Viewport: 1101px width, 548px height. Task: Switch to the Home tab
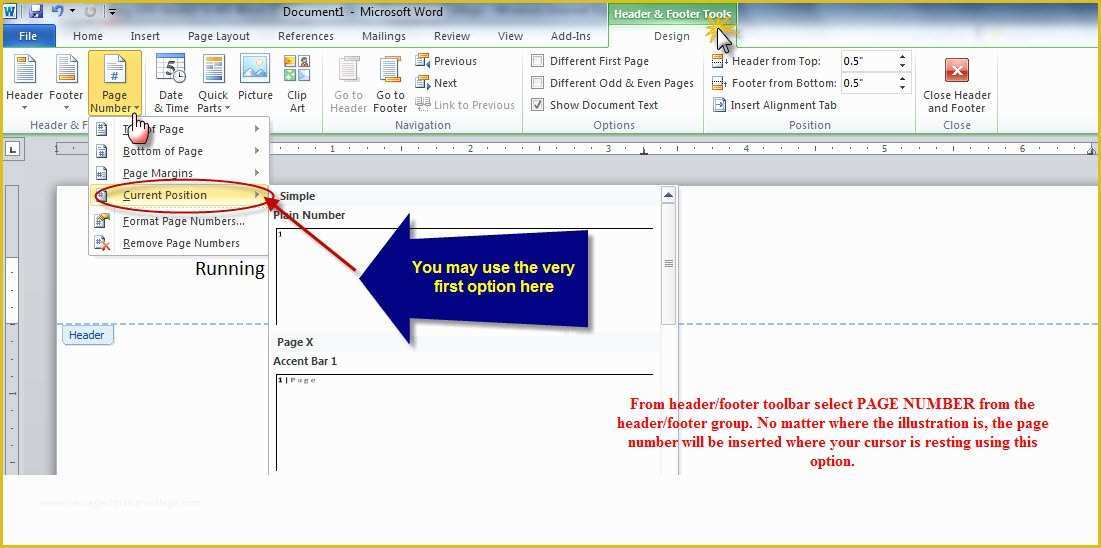(x=88, y=36)
